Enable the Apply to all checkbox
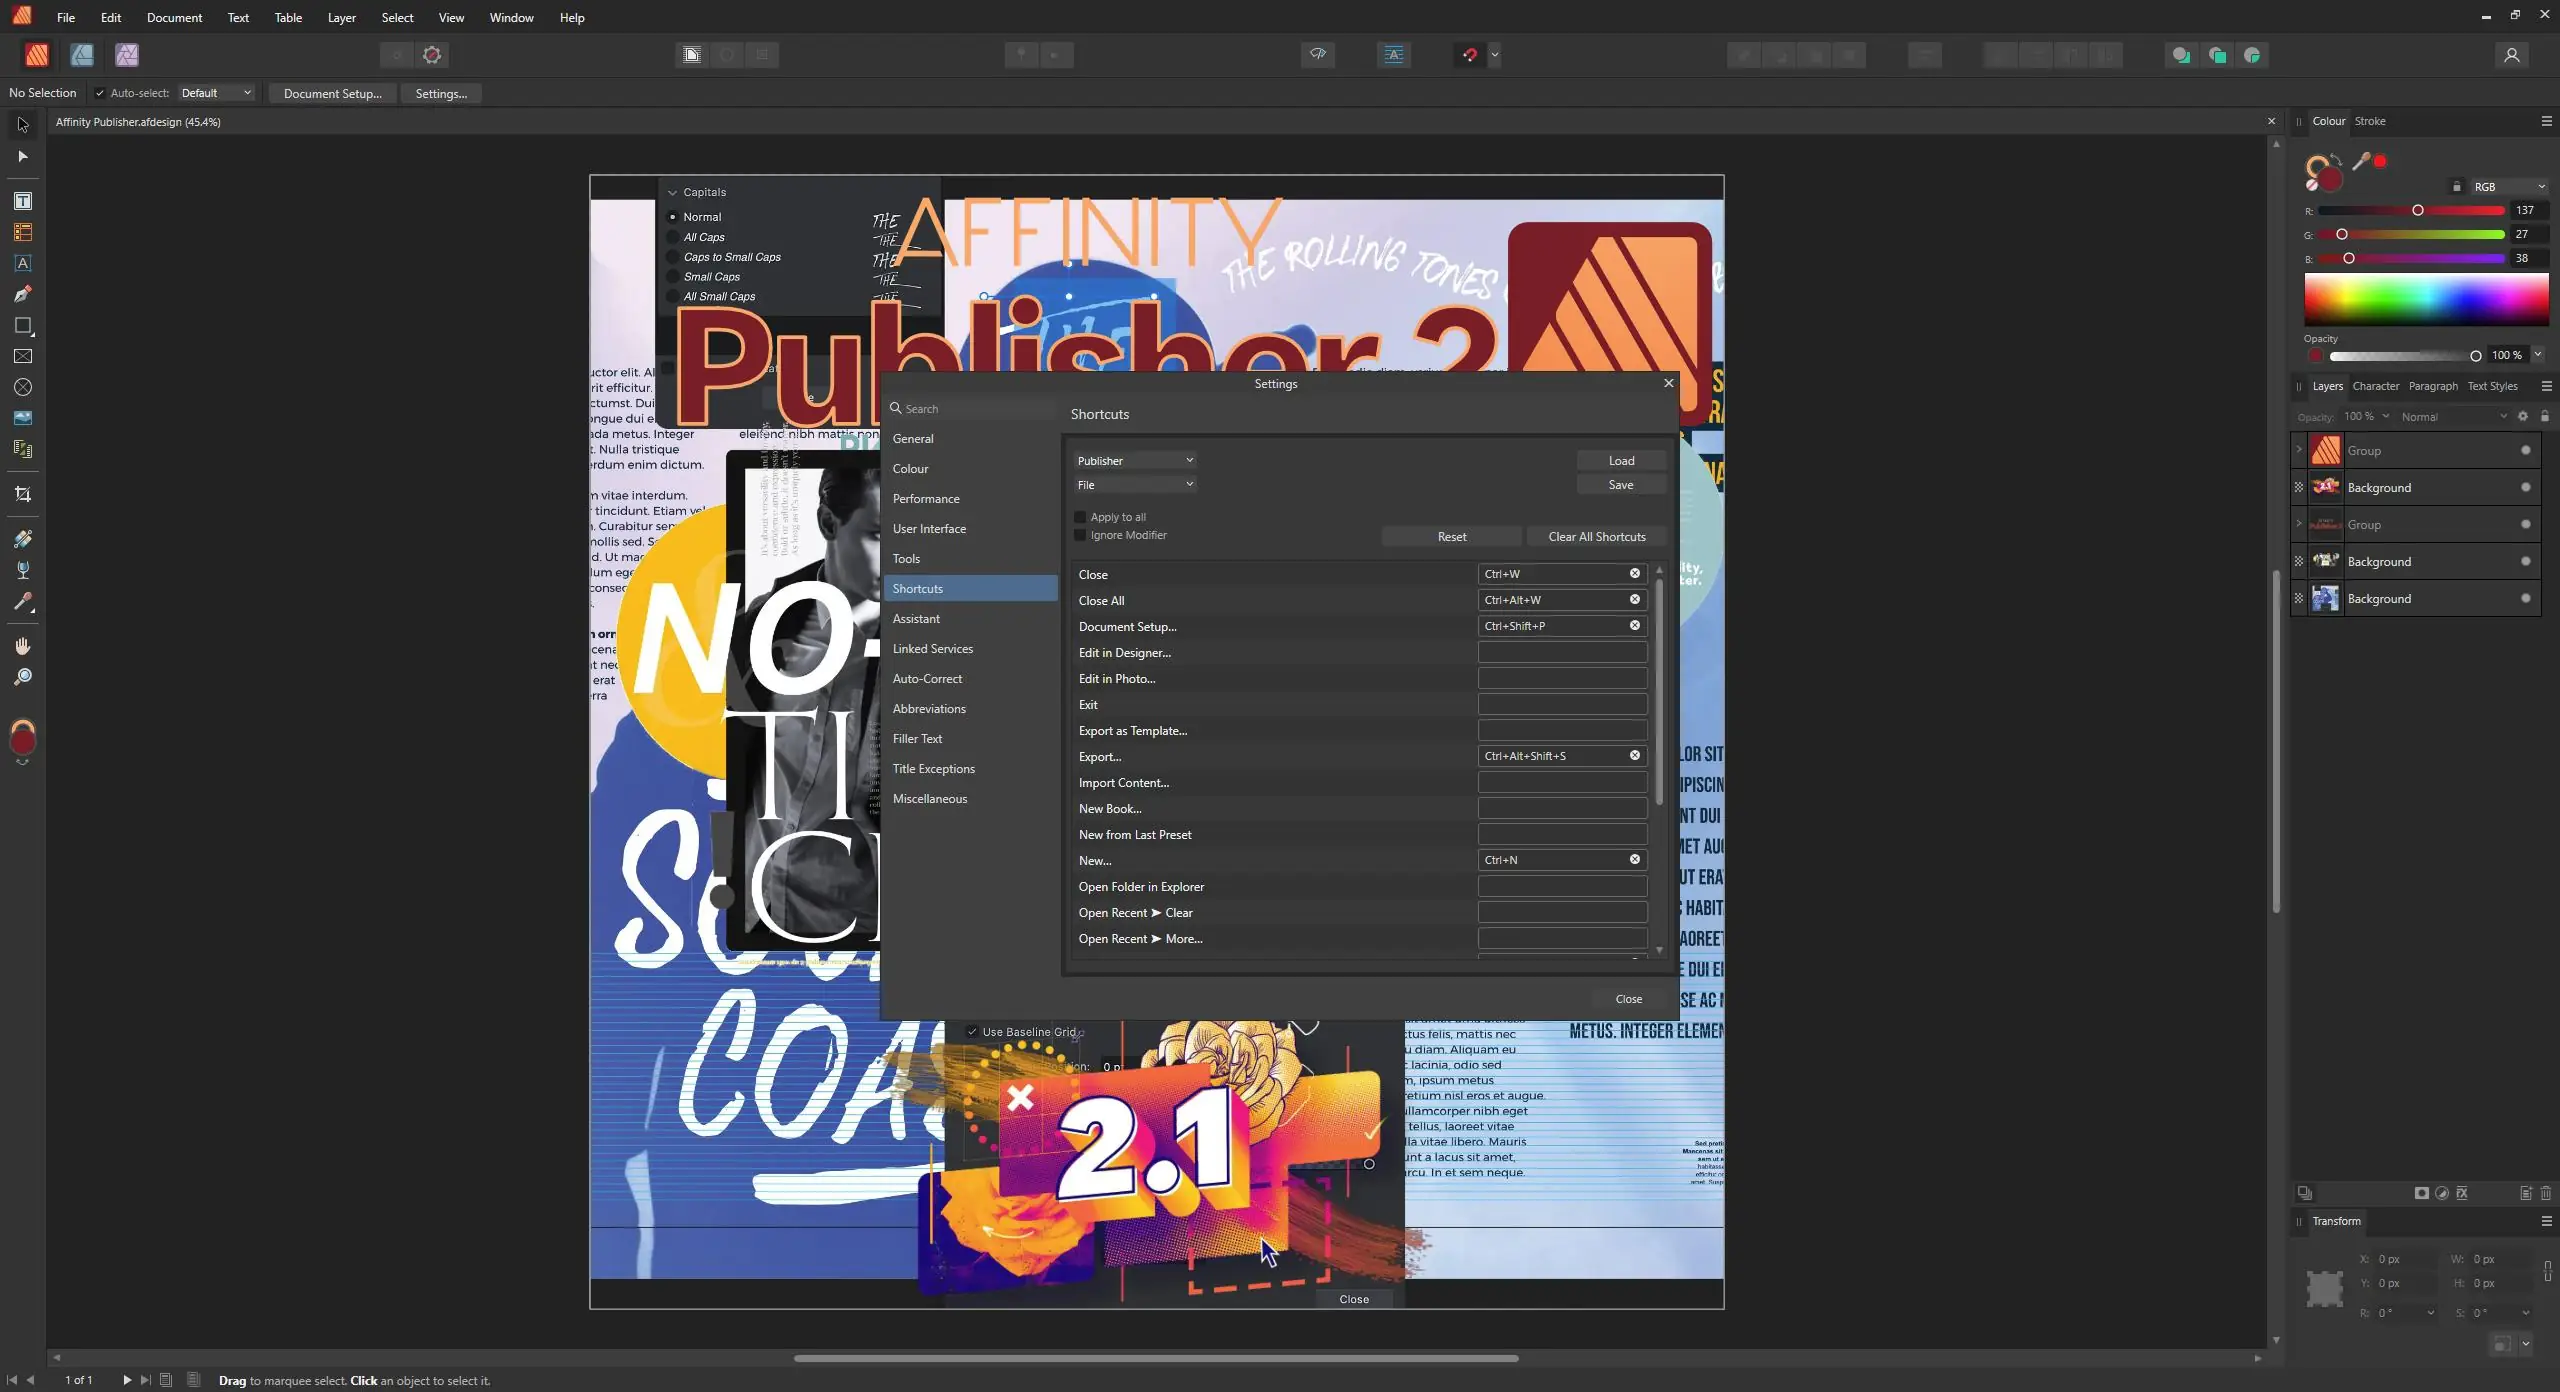2560x1392 pixels. [1080, 517]
